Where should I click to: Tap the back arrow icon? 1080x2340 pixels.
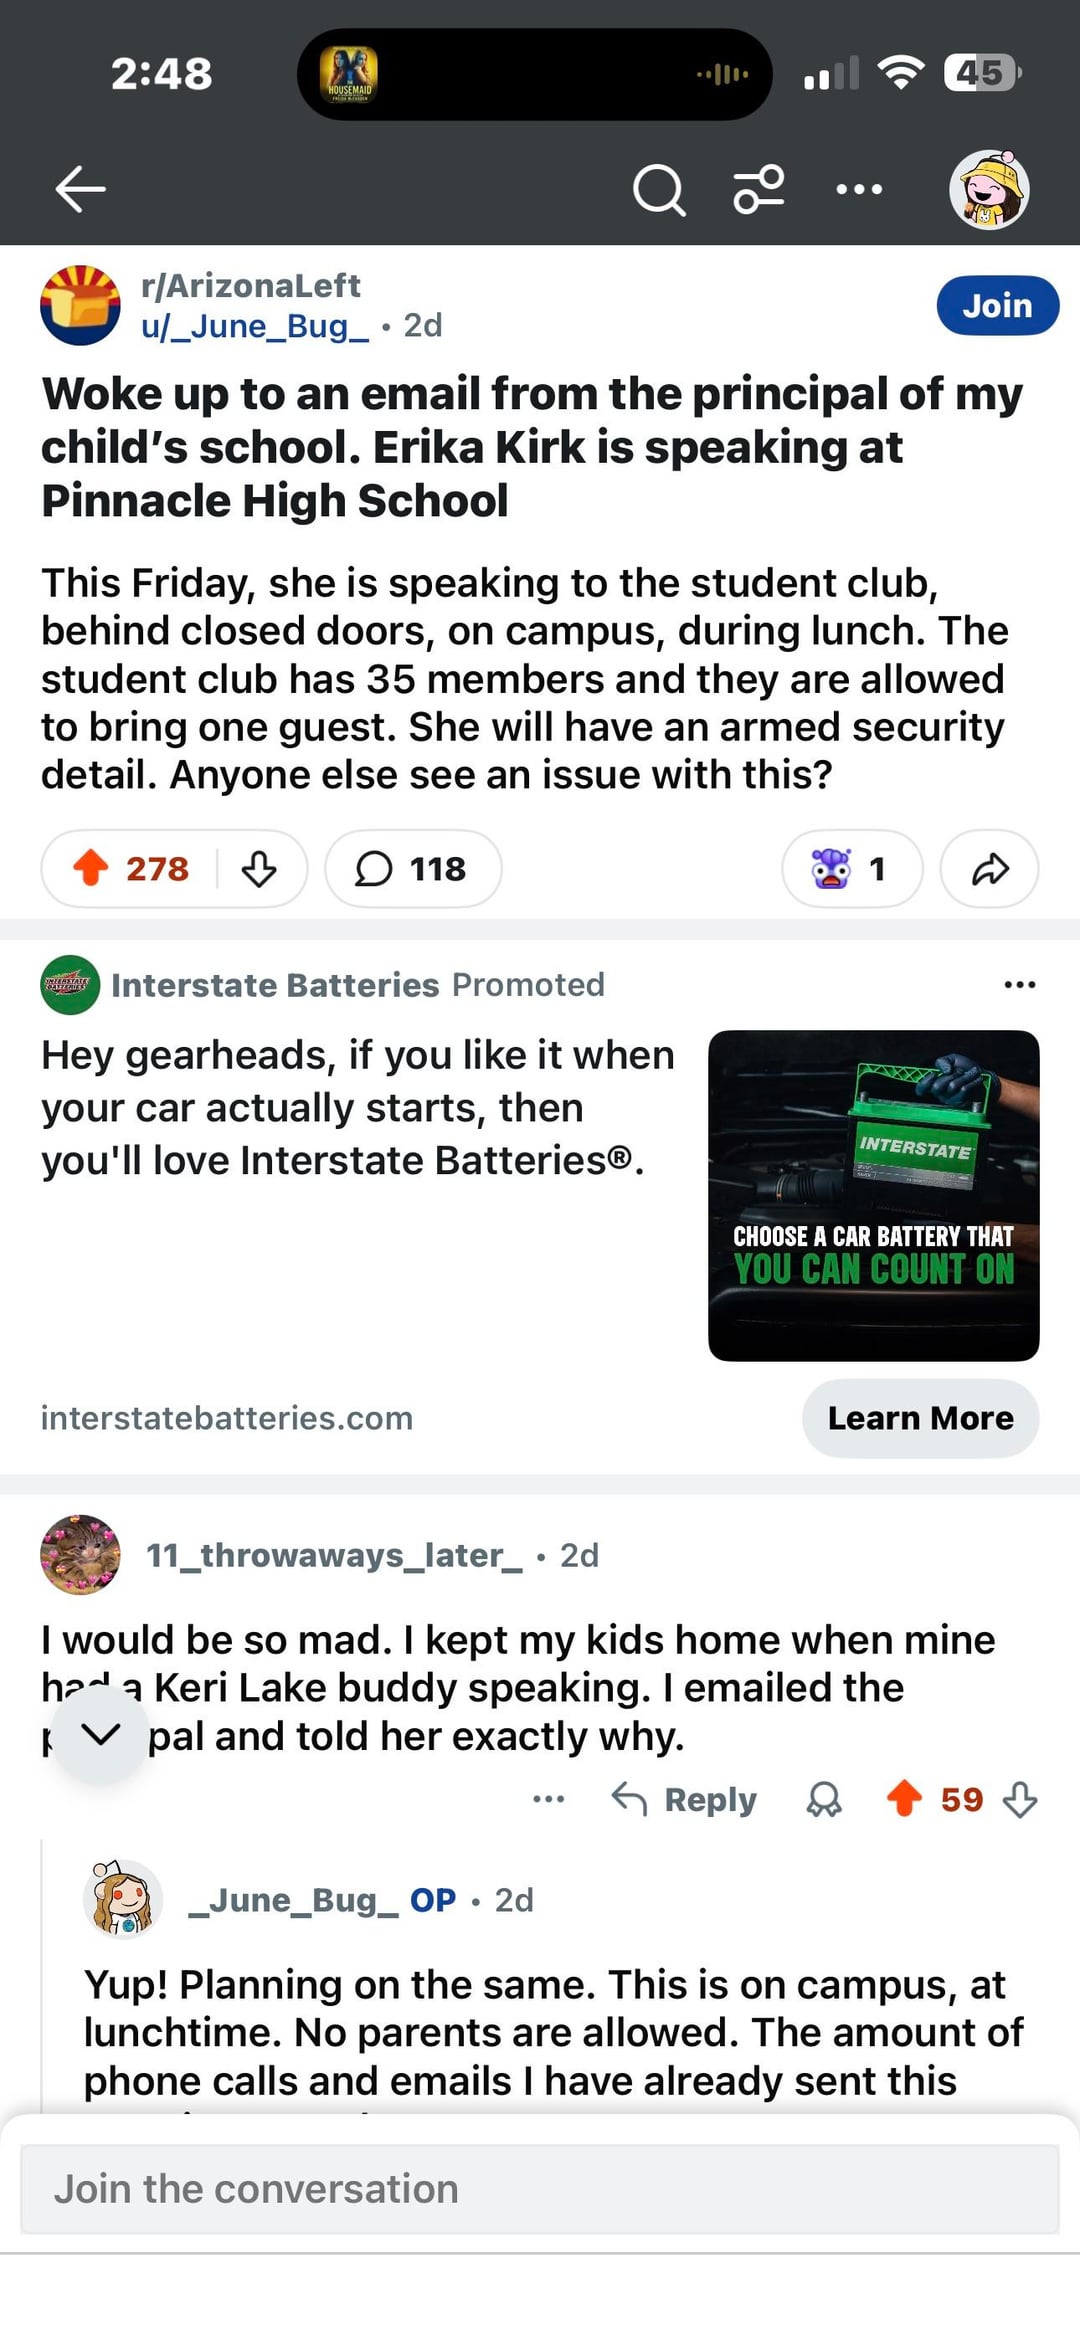pos(80,189)
